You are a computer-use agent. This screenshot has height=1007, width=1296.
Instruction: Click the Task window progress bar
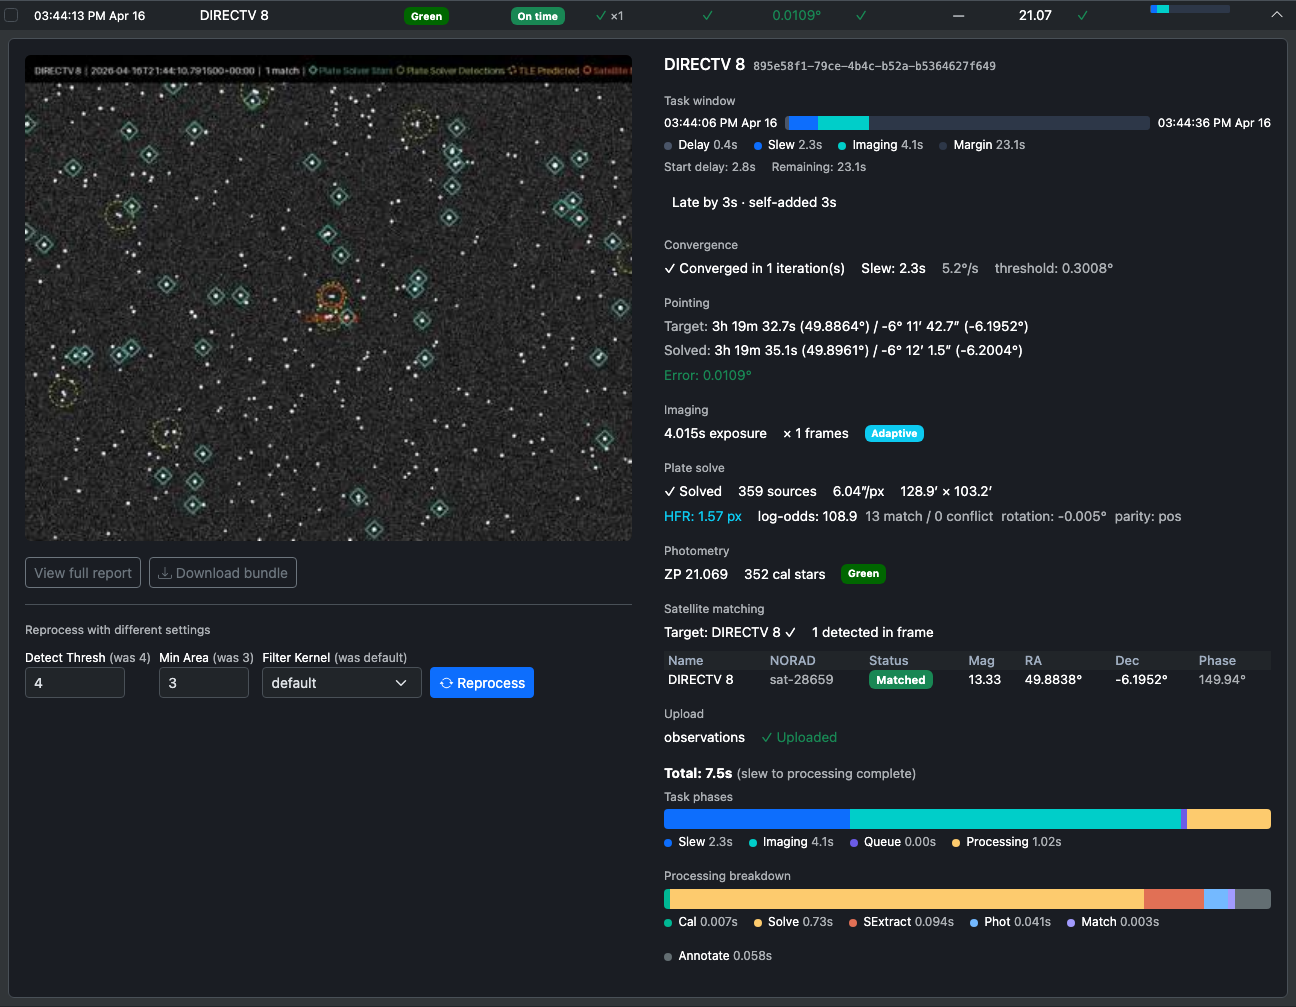(967, 123)
